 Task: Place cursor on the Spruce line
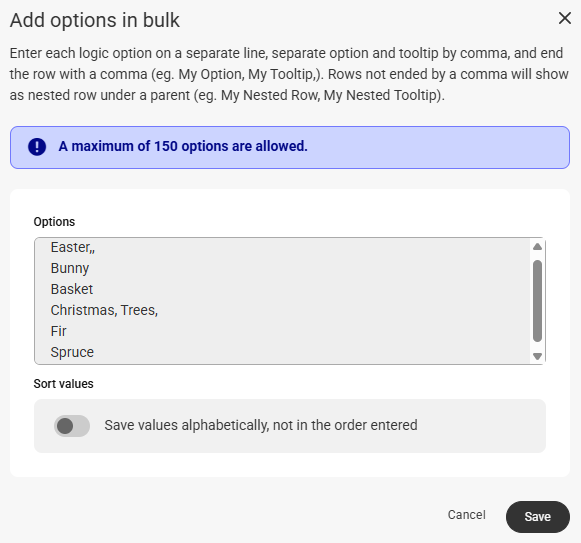click(x=72, y=352)
